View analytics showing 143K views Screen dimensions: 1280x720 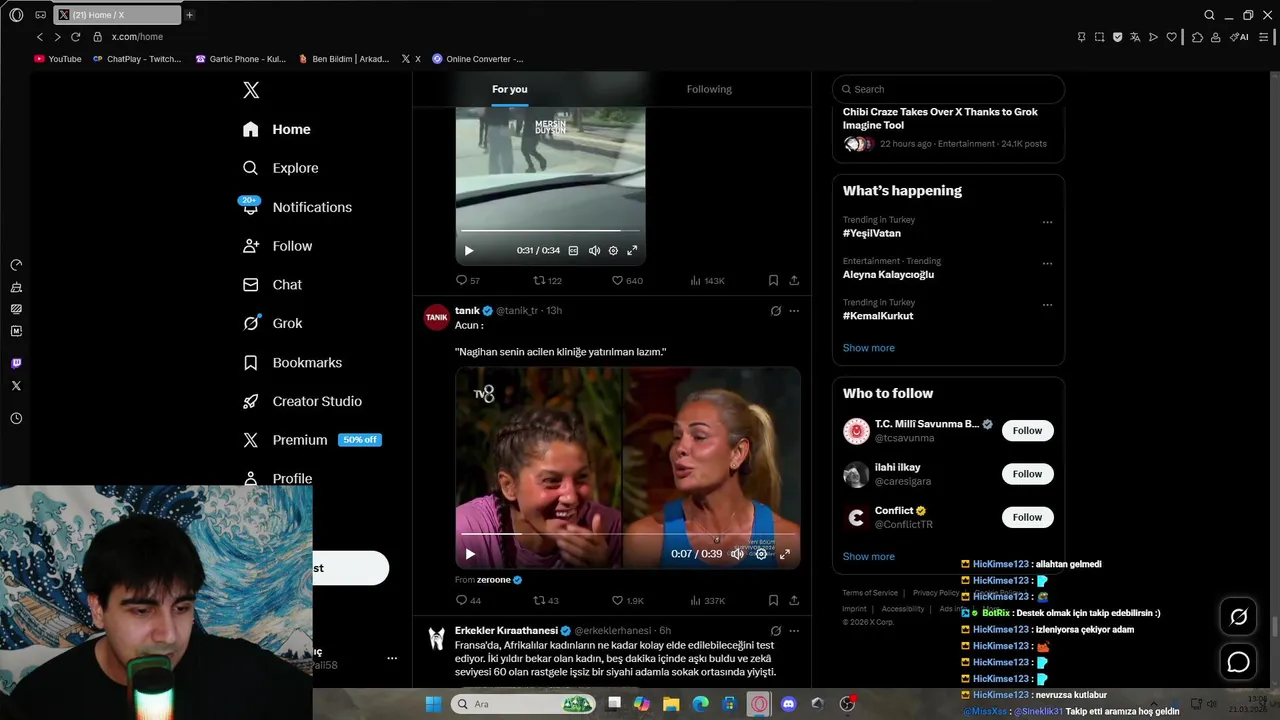click(707, 281)
